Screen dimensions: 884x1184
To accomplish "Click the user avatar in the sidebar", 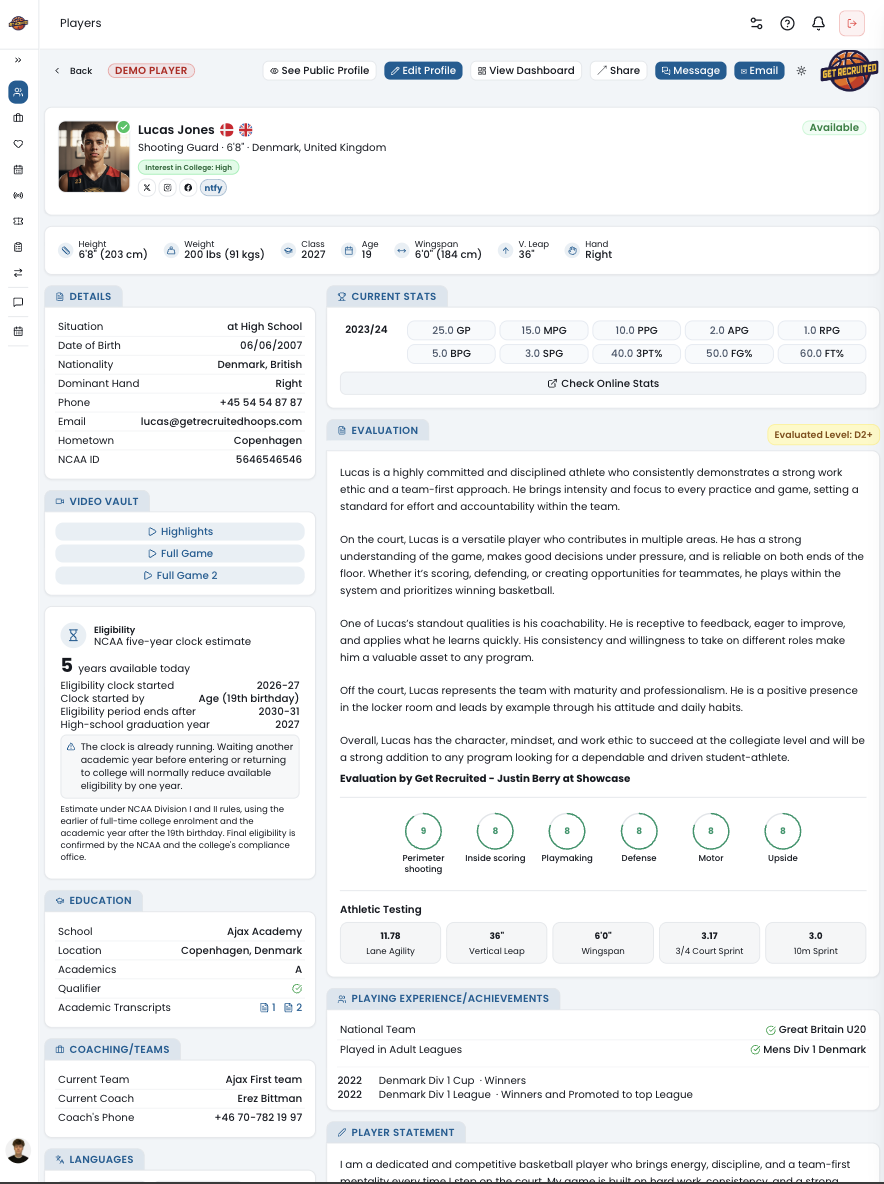I will [x=18, y=1151].
